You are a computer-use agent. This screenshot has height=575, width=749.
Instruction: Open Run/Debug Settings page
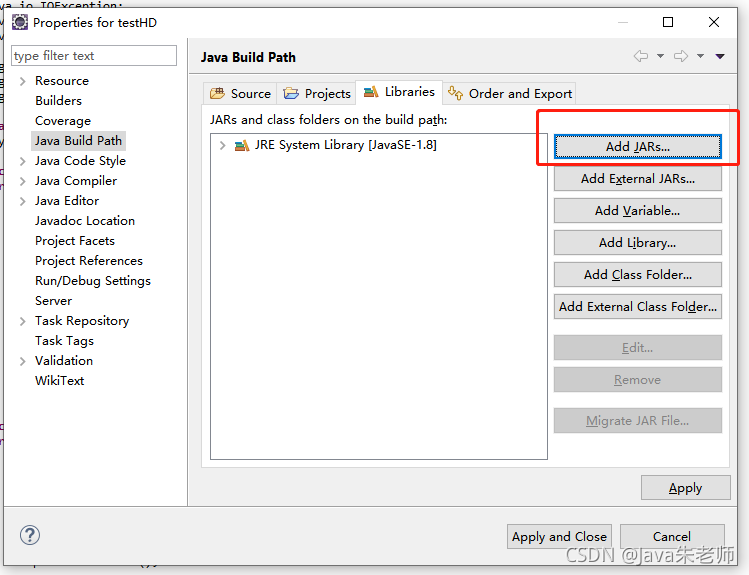pyautogui.click(x=93, y=281)
